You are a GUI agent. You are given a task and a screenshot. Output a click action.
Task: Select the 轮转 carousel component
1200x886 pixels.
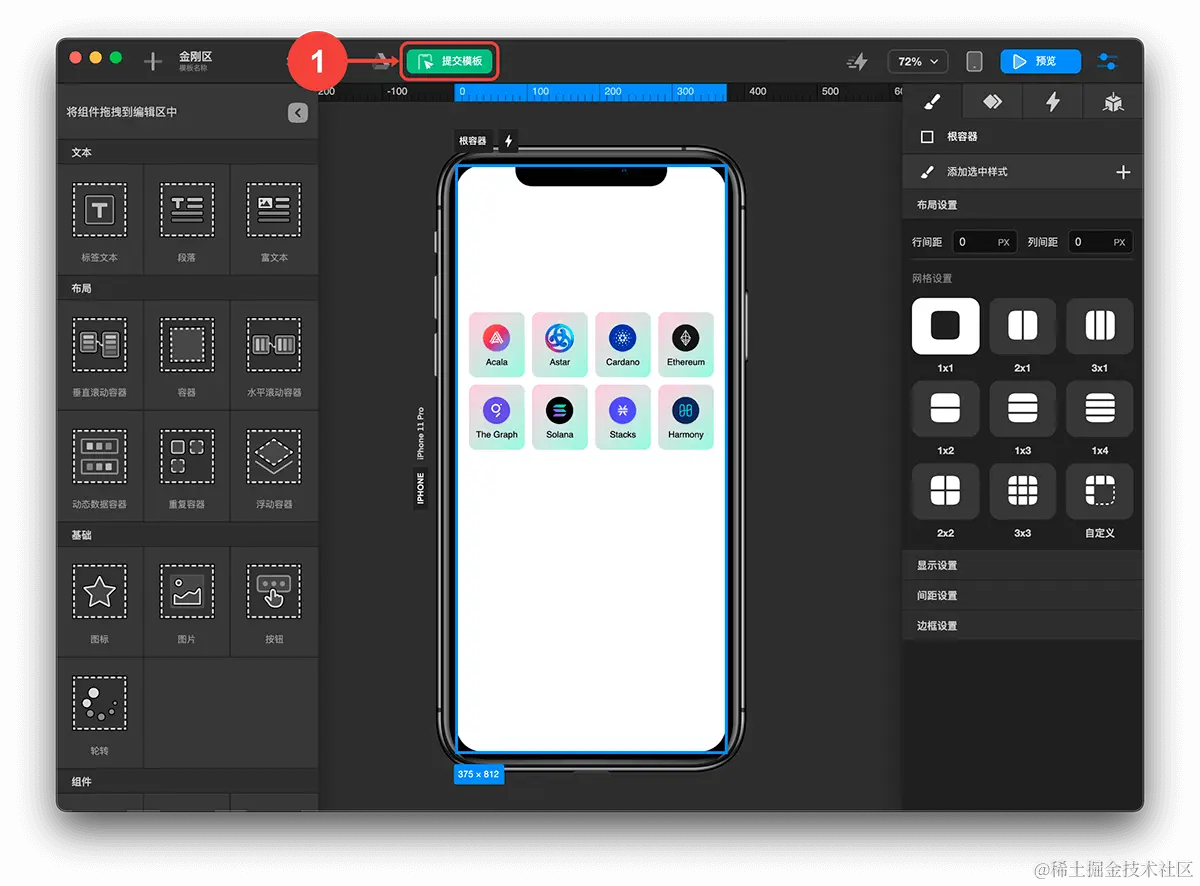(x=100, y=712)
